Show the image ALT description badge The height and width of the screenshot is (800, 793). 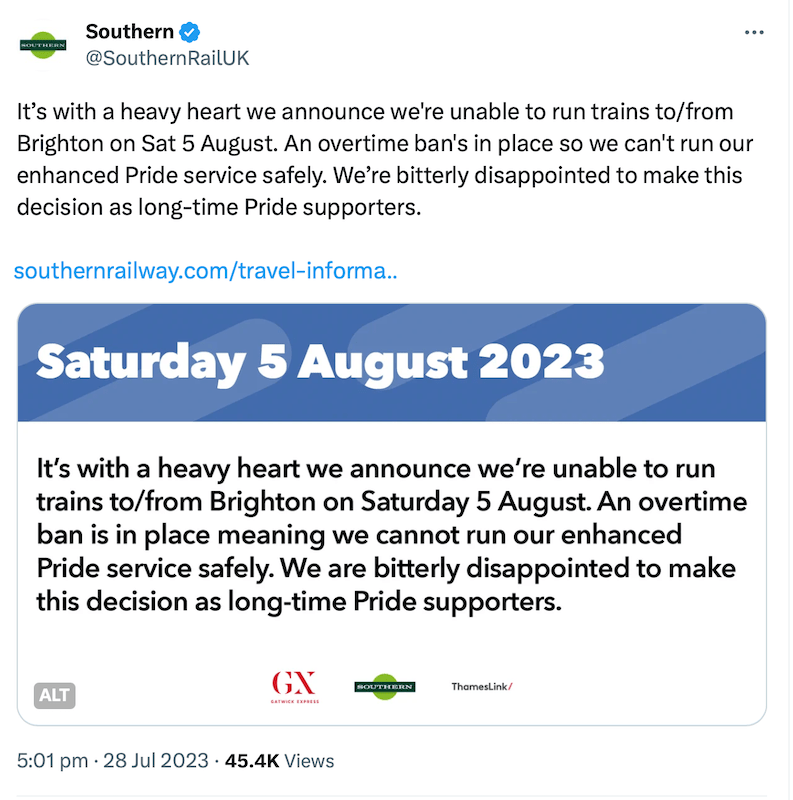click(55, 693)
